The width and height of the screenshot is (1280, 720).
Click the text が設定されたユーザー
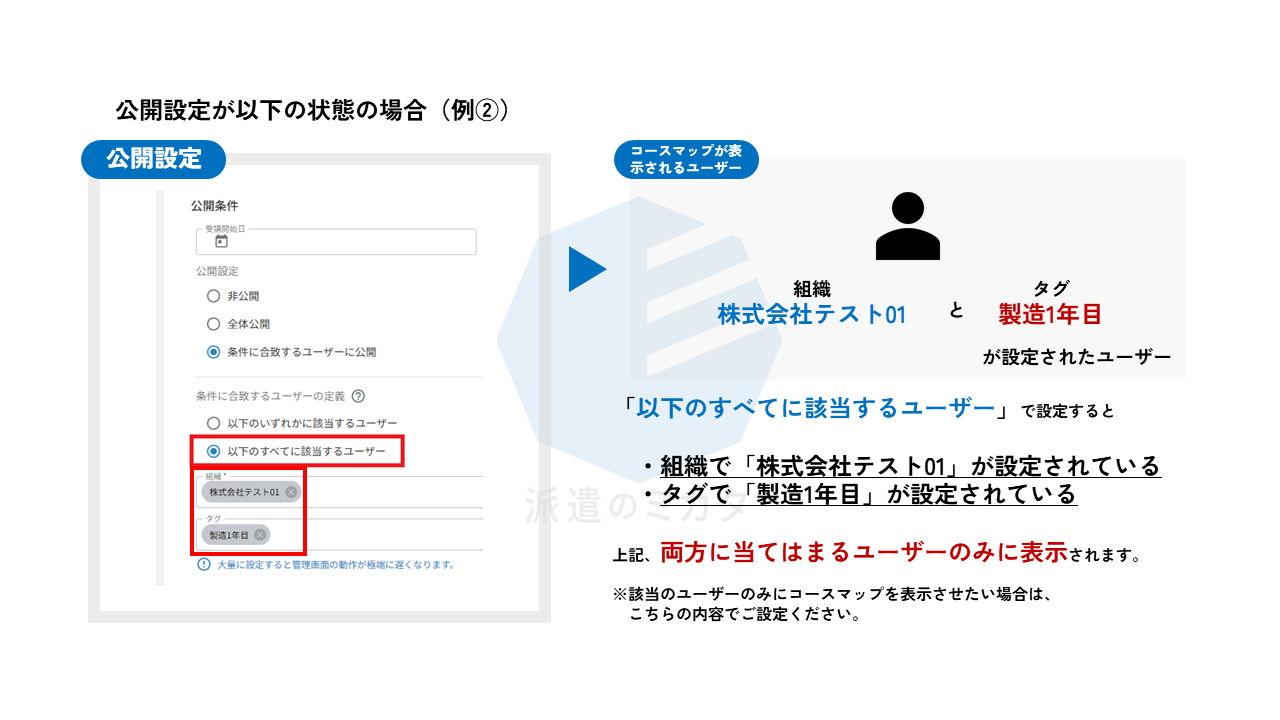pos(1076,357)
